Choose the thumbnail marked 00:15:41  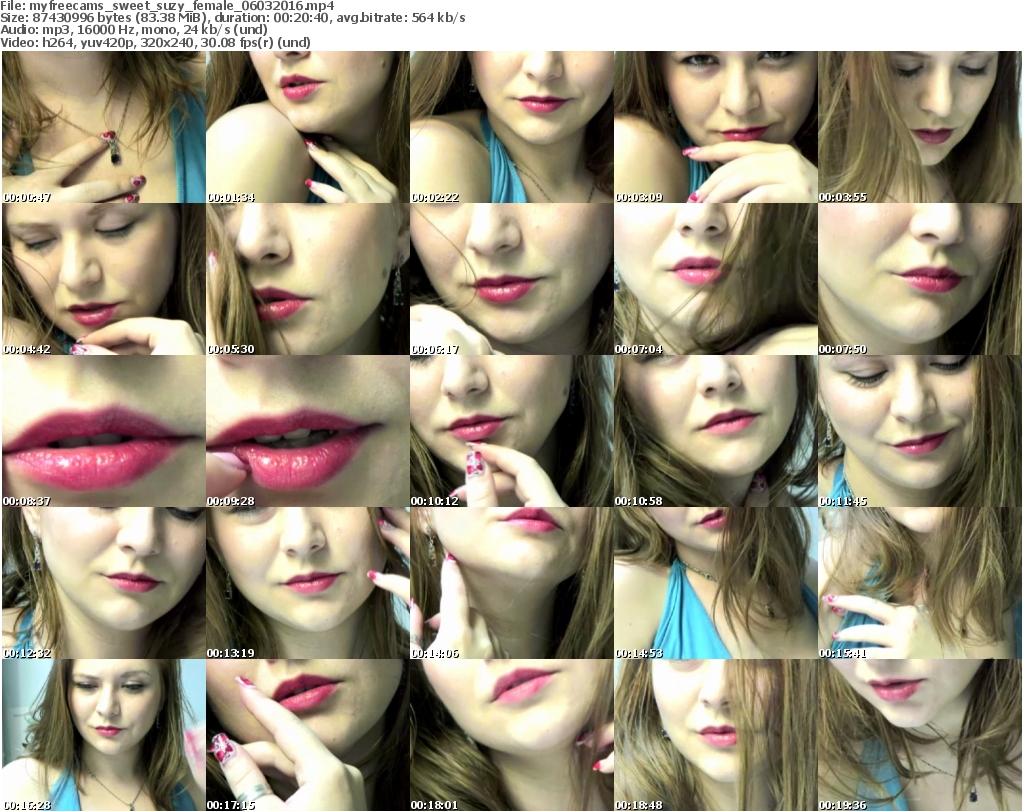tap(920, 583)
